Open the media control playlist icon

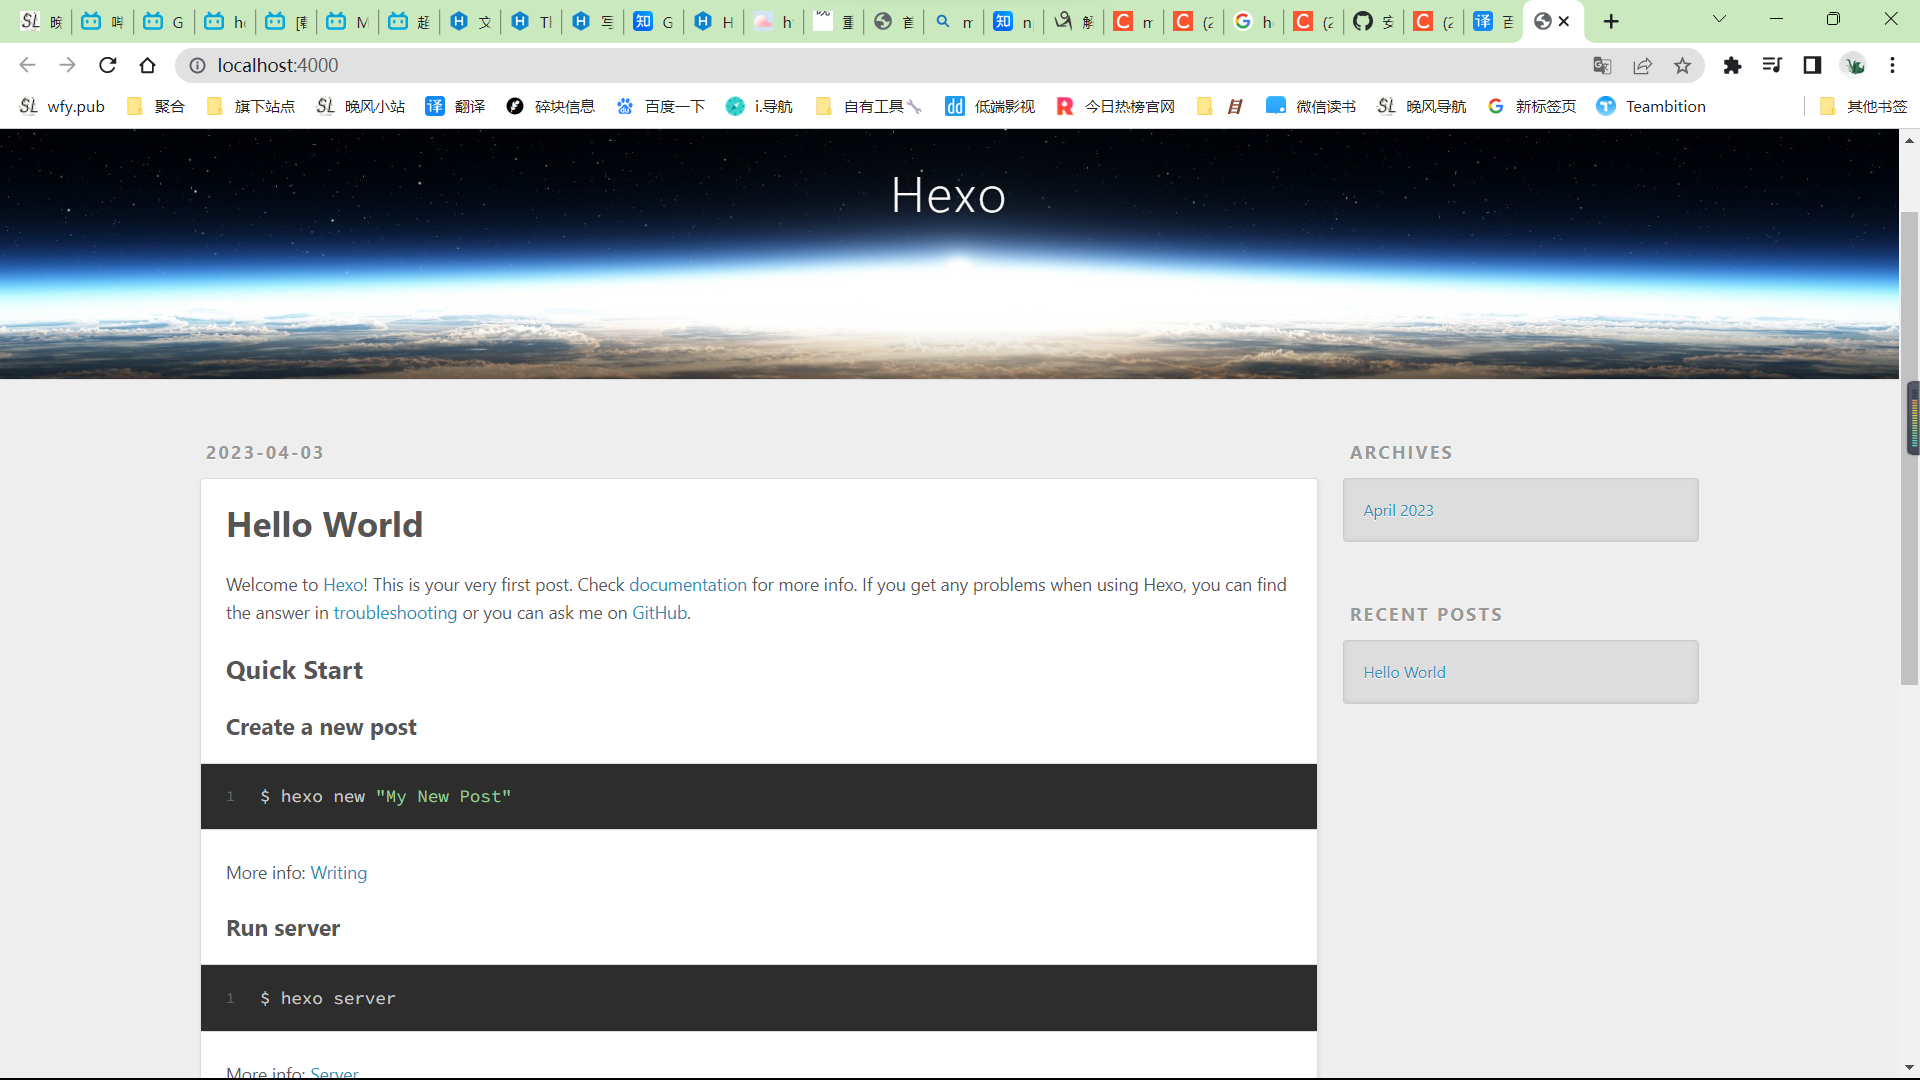click(1772, 65)
